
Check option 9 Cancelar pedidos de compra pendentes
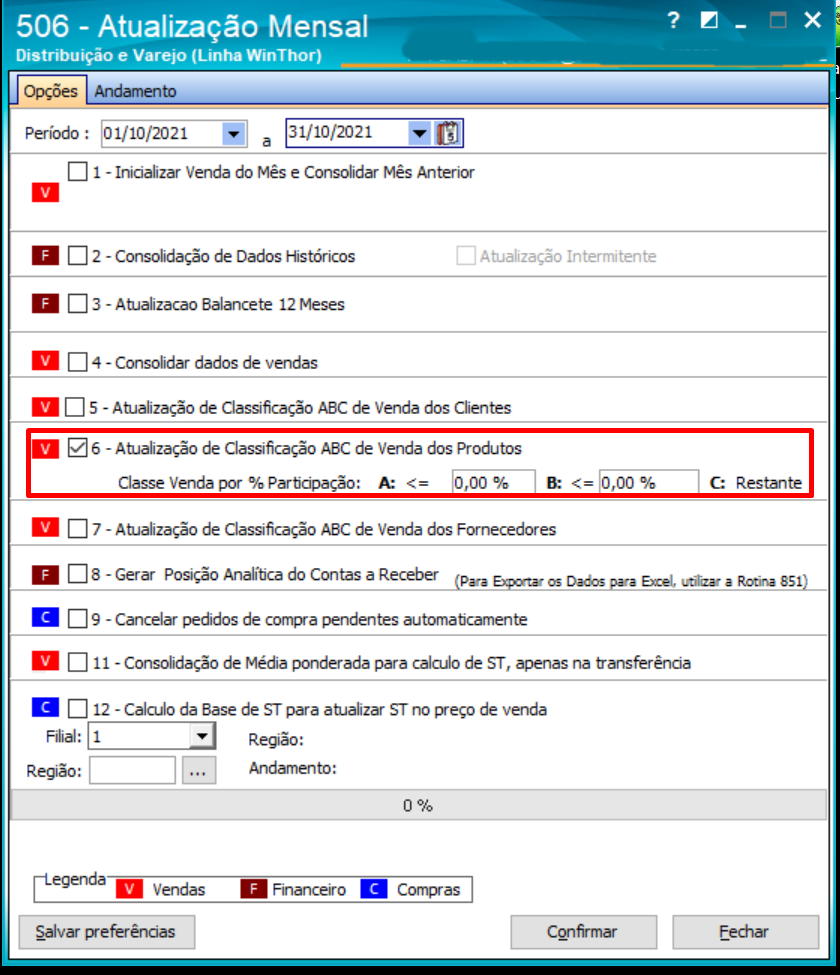78,619
